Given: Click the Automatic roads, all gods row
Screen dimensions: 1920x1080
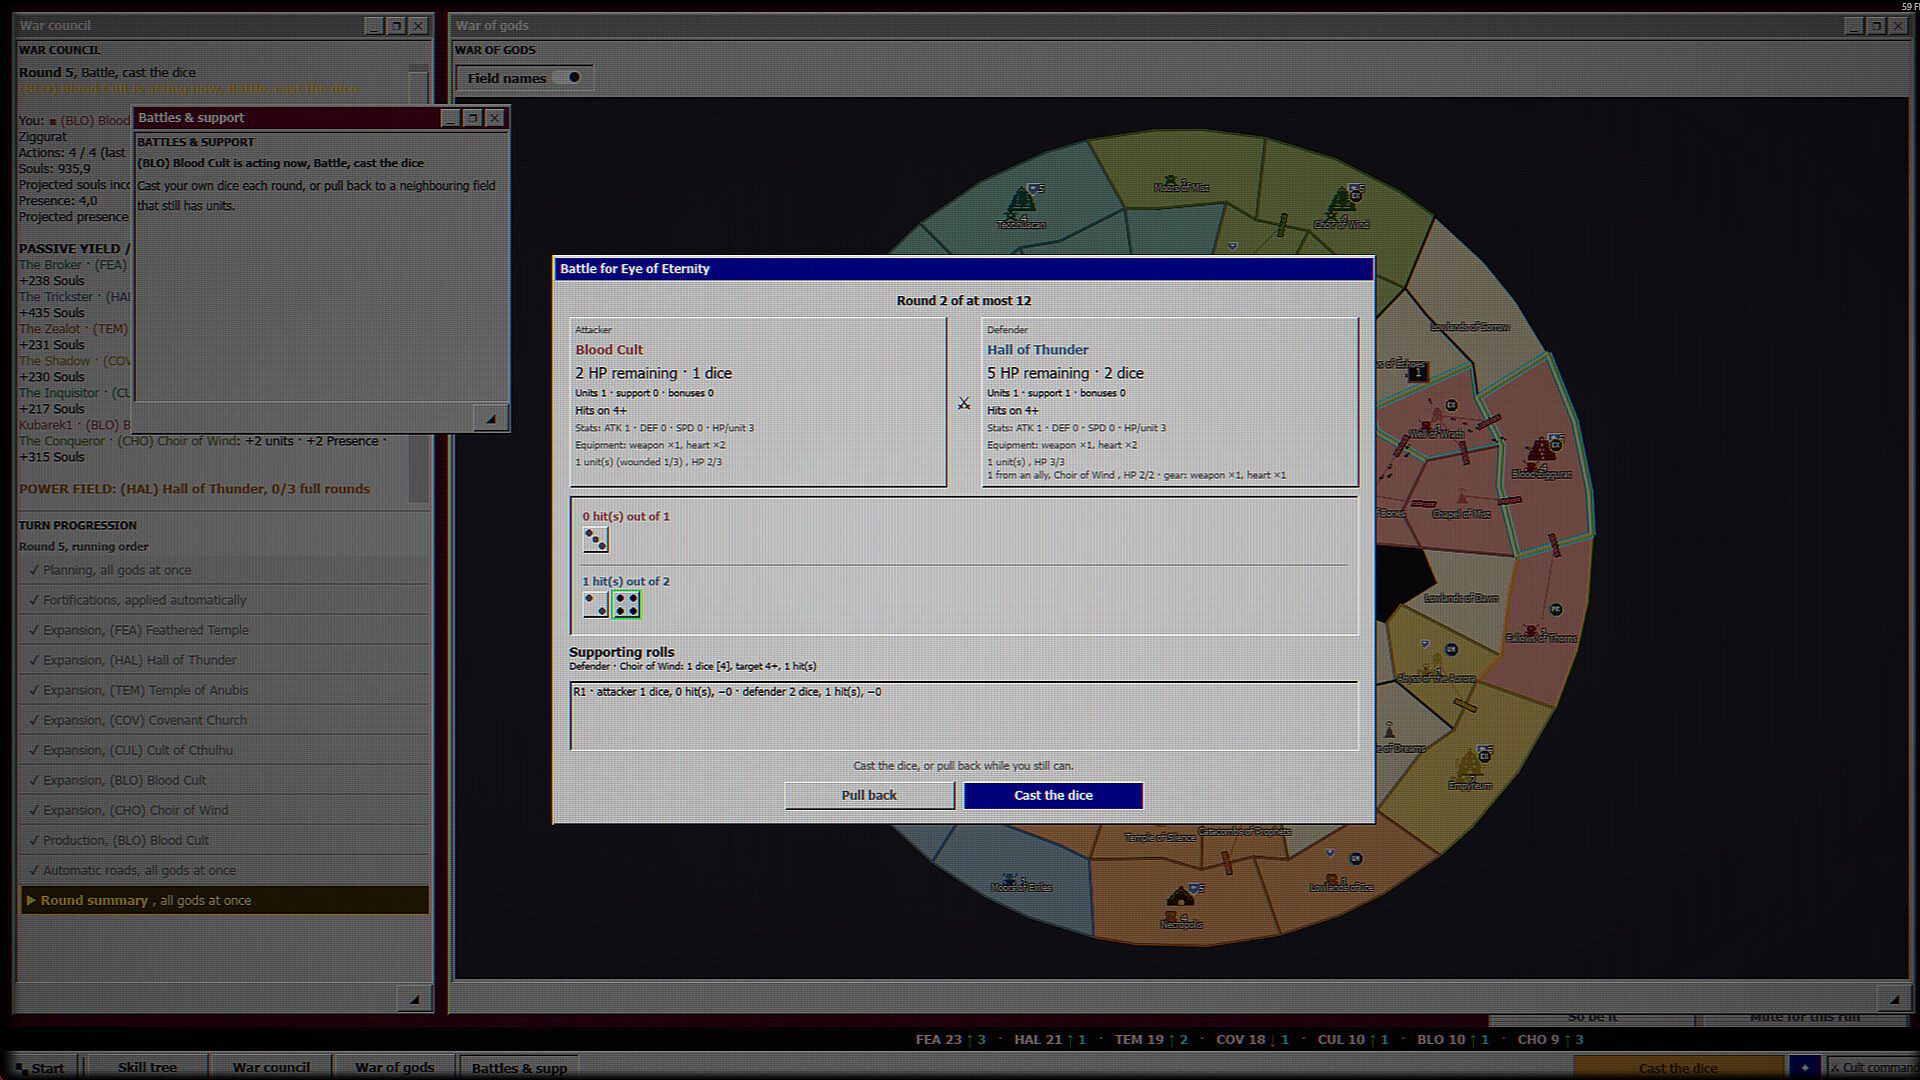Looking at the screenshot, I should pos(225,870).
